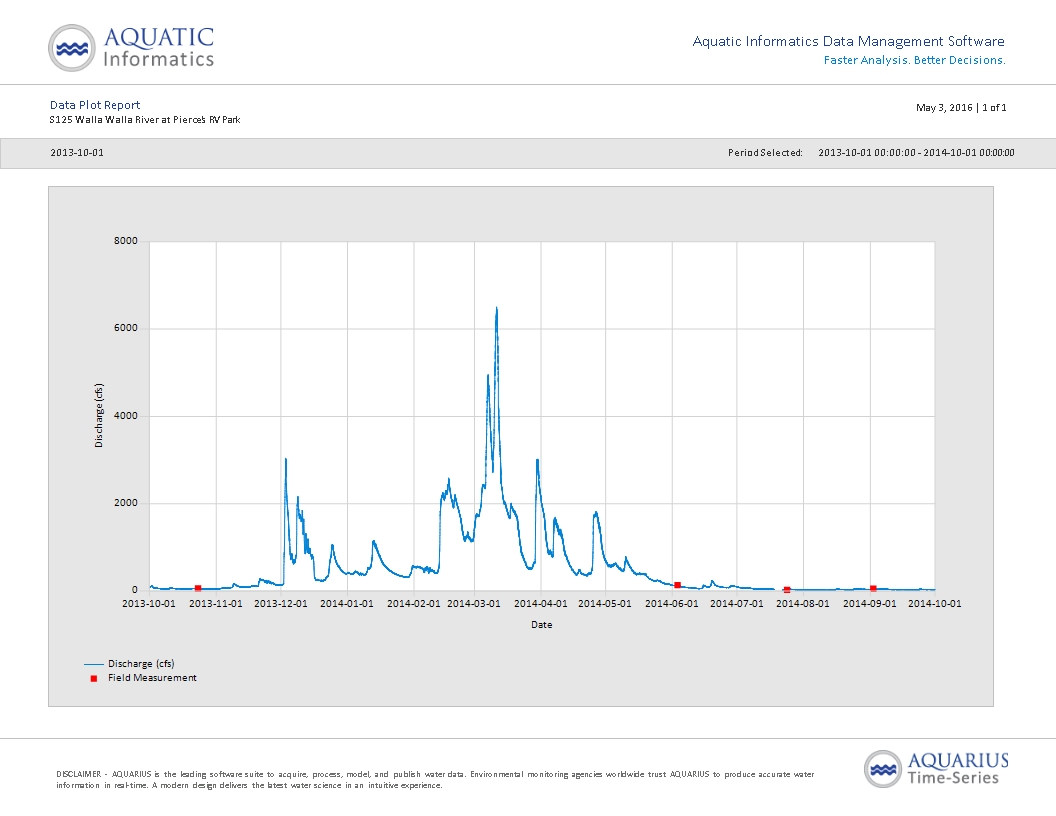The height and width of the screenshot is (816, 1056).
Task: Click the 'Period Selected:' label
Action: click(x=765, y=153)
